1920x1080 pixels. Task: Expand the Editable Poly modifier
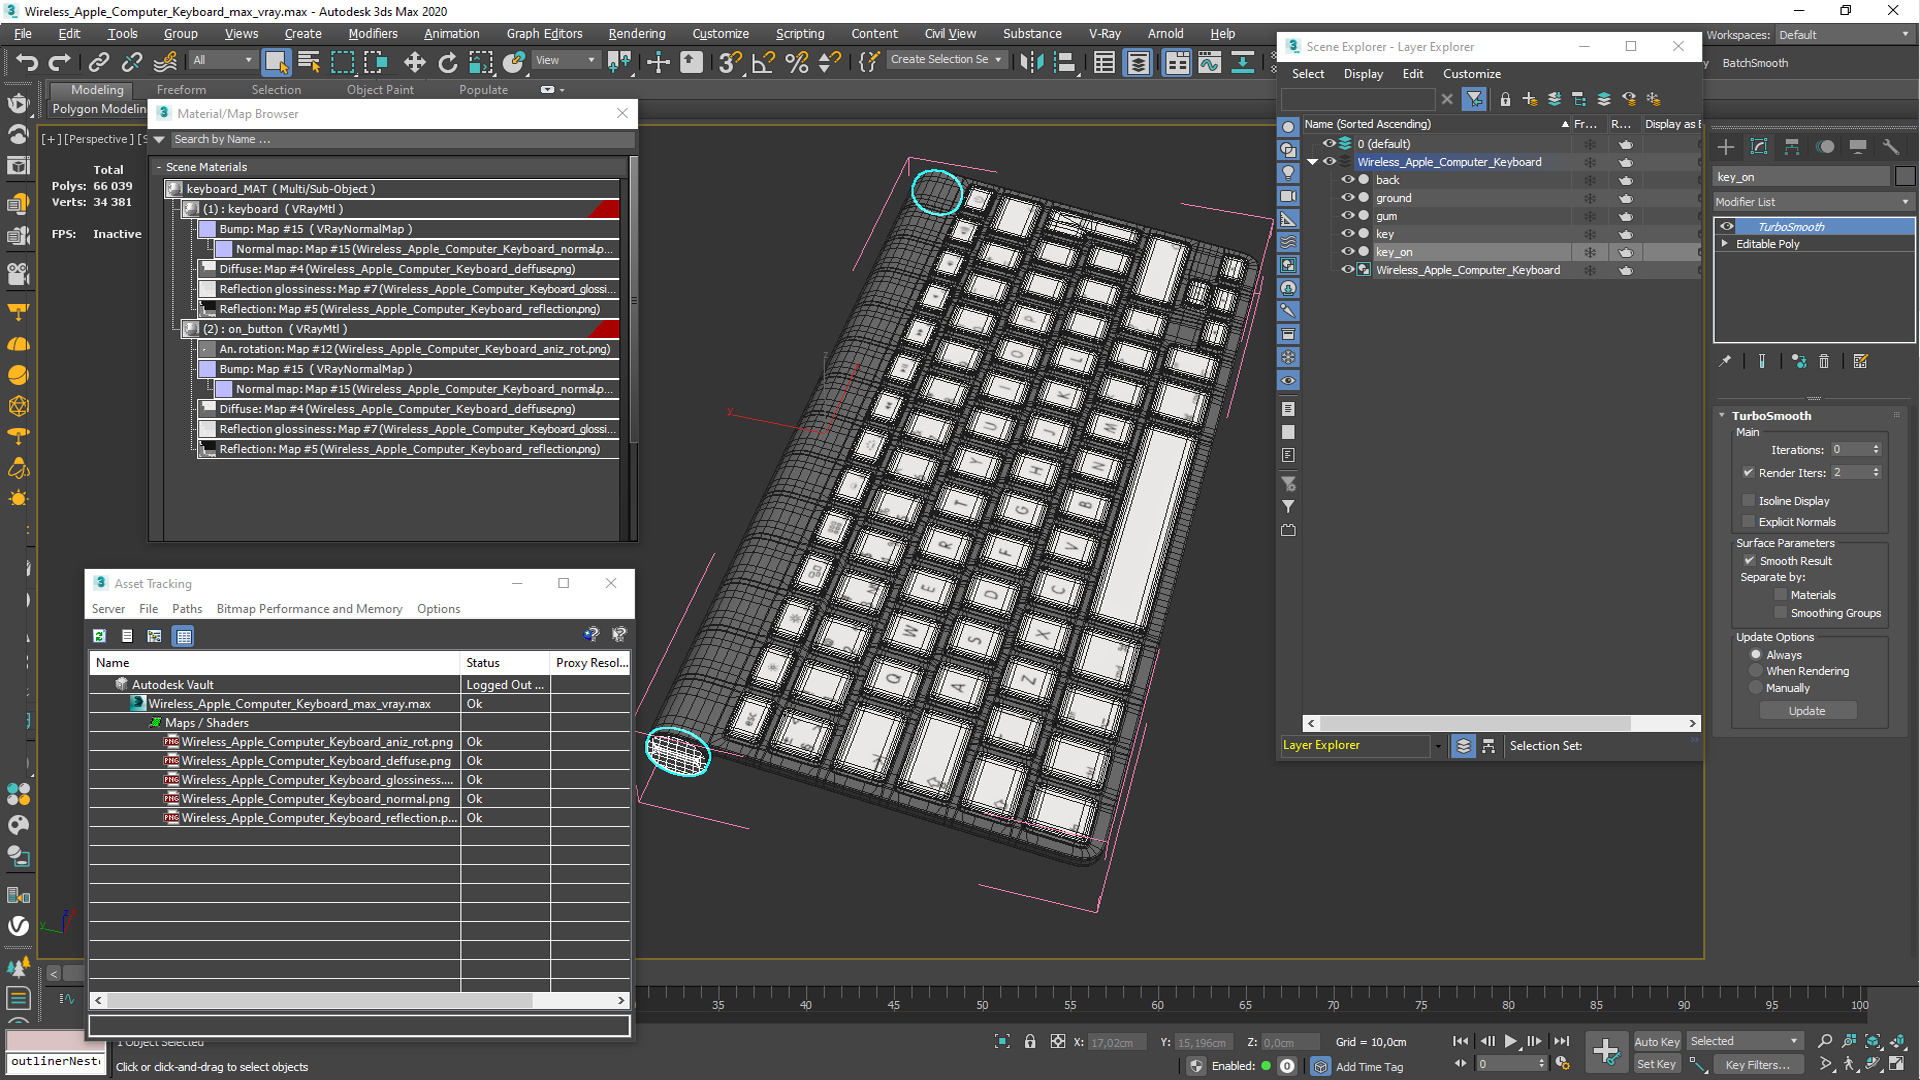coord(1725,244)
